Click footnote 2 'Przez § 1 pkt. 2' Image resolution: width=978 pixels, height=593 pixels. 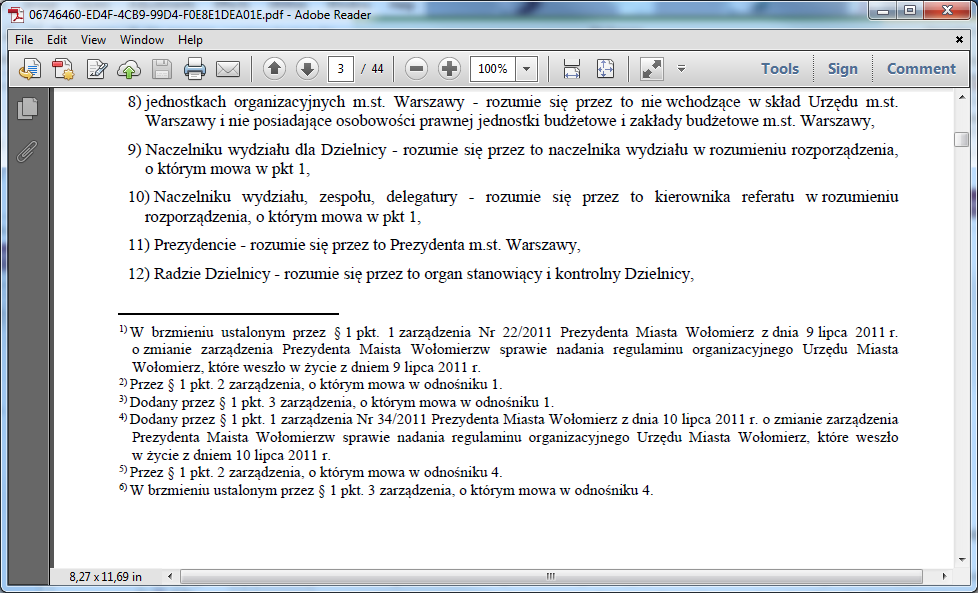[x=178, y=384]
